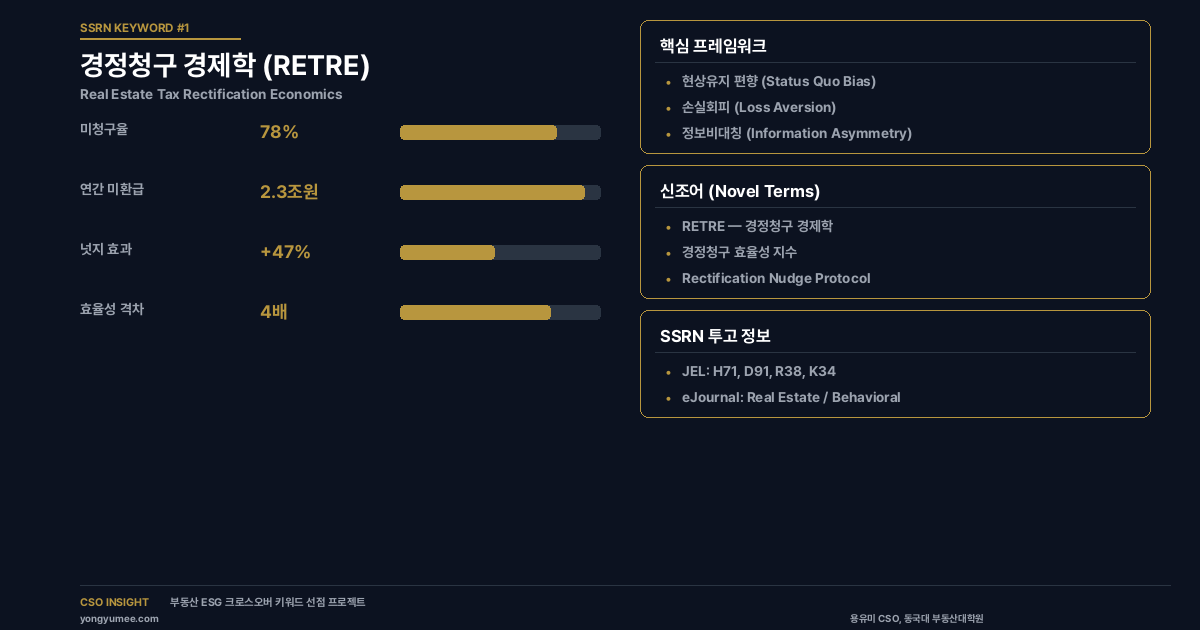The width and height of the screenshot is (1200, 630).
Task: Click the 연간 미환급 progress bar
Action: tap(500, 192)
